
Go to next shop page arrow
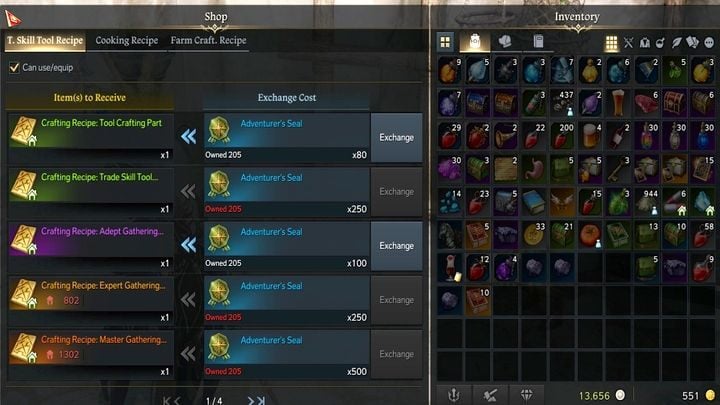251,401
